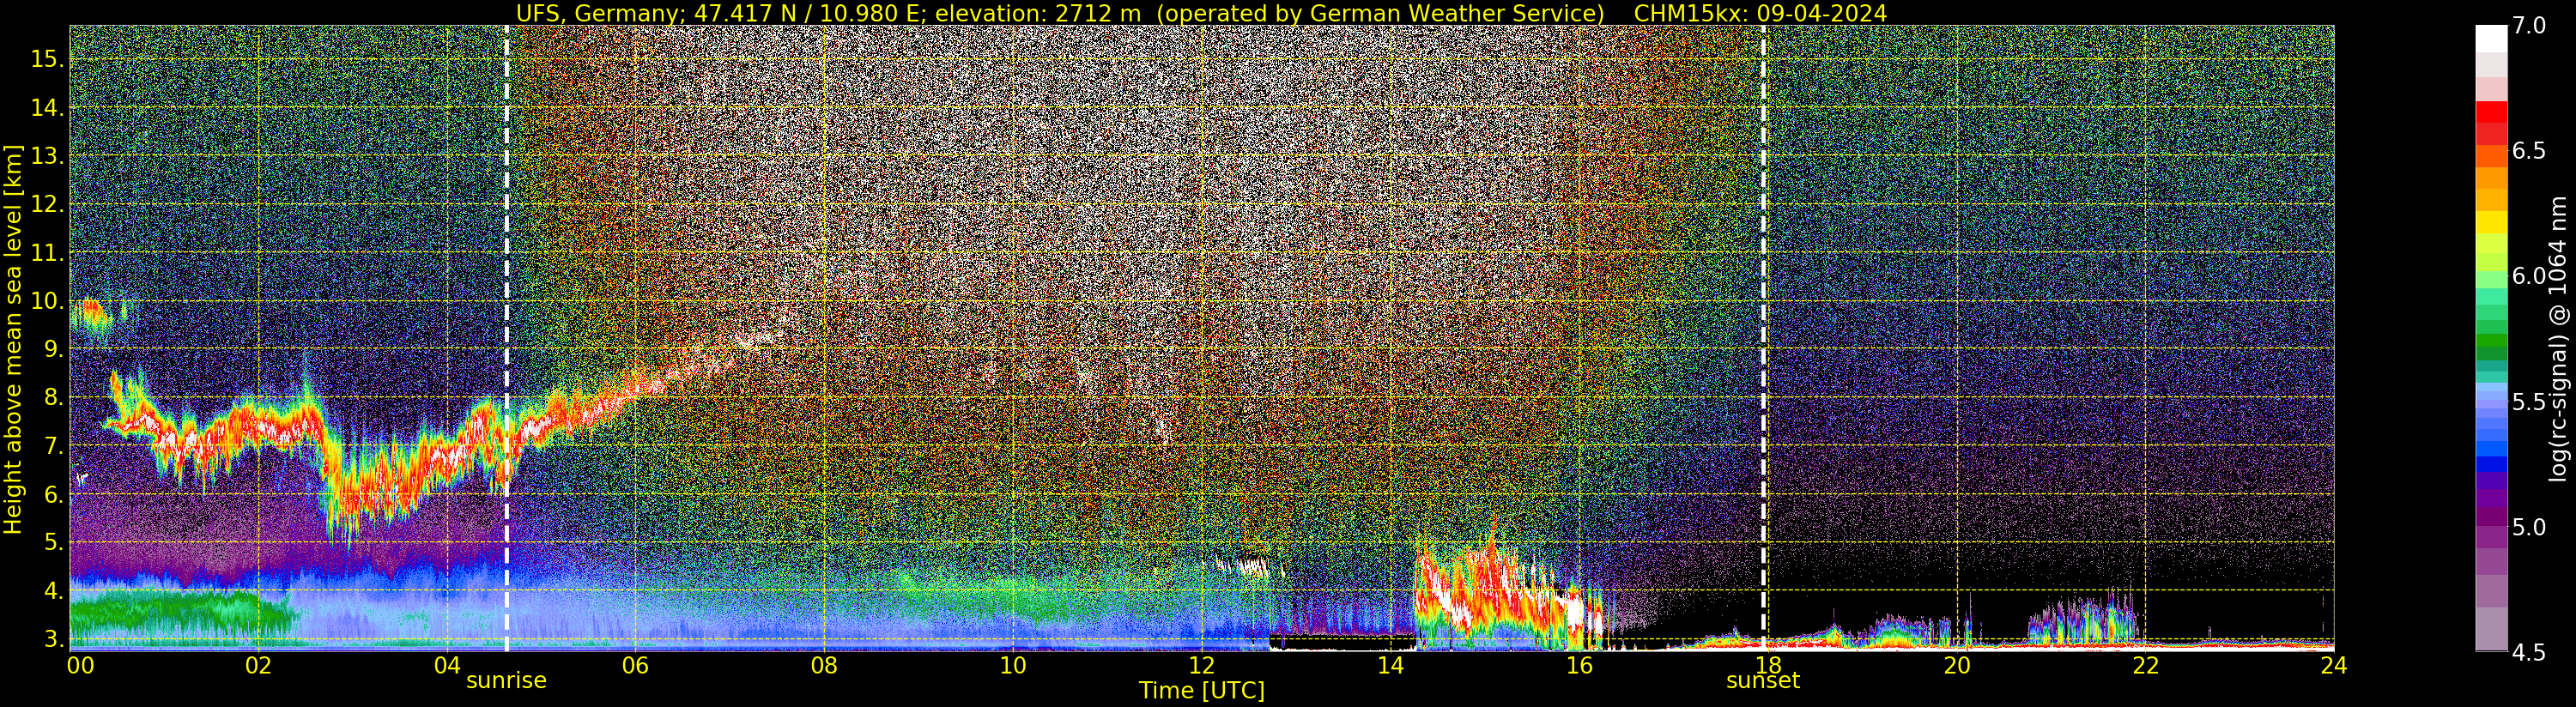The height and width of the screenshot is (707, 2576).
Task: Click the '7.0' colorbar value
Action: [x=2528, y=26]
